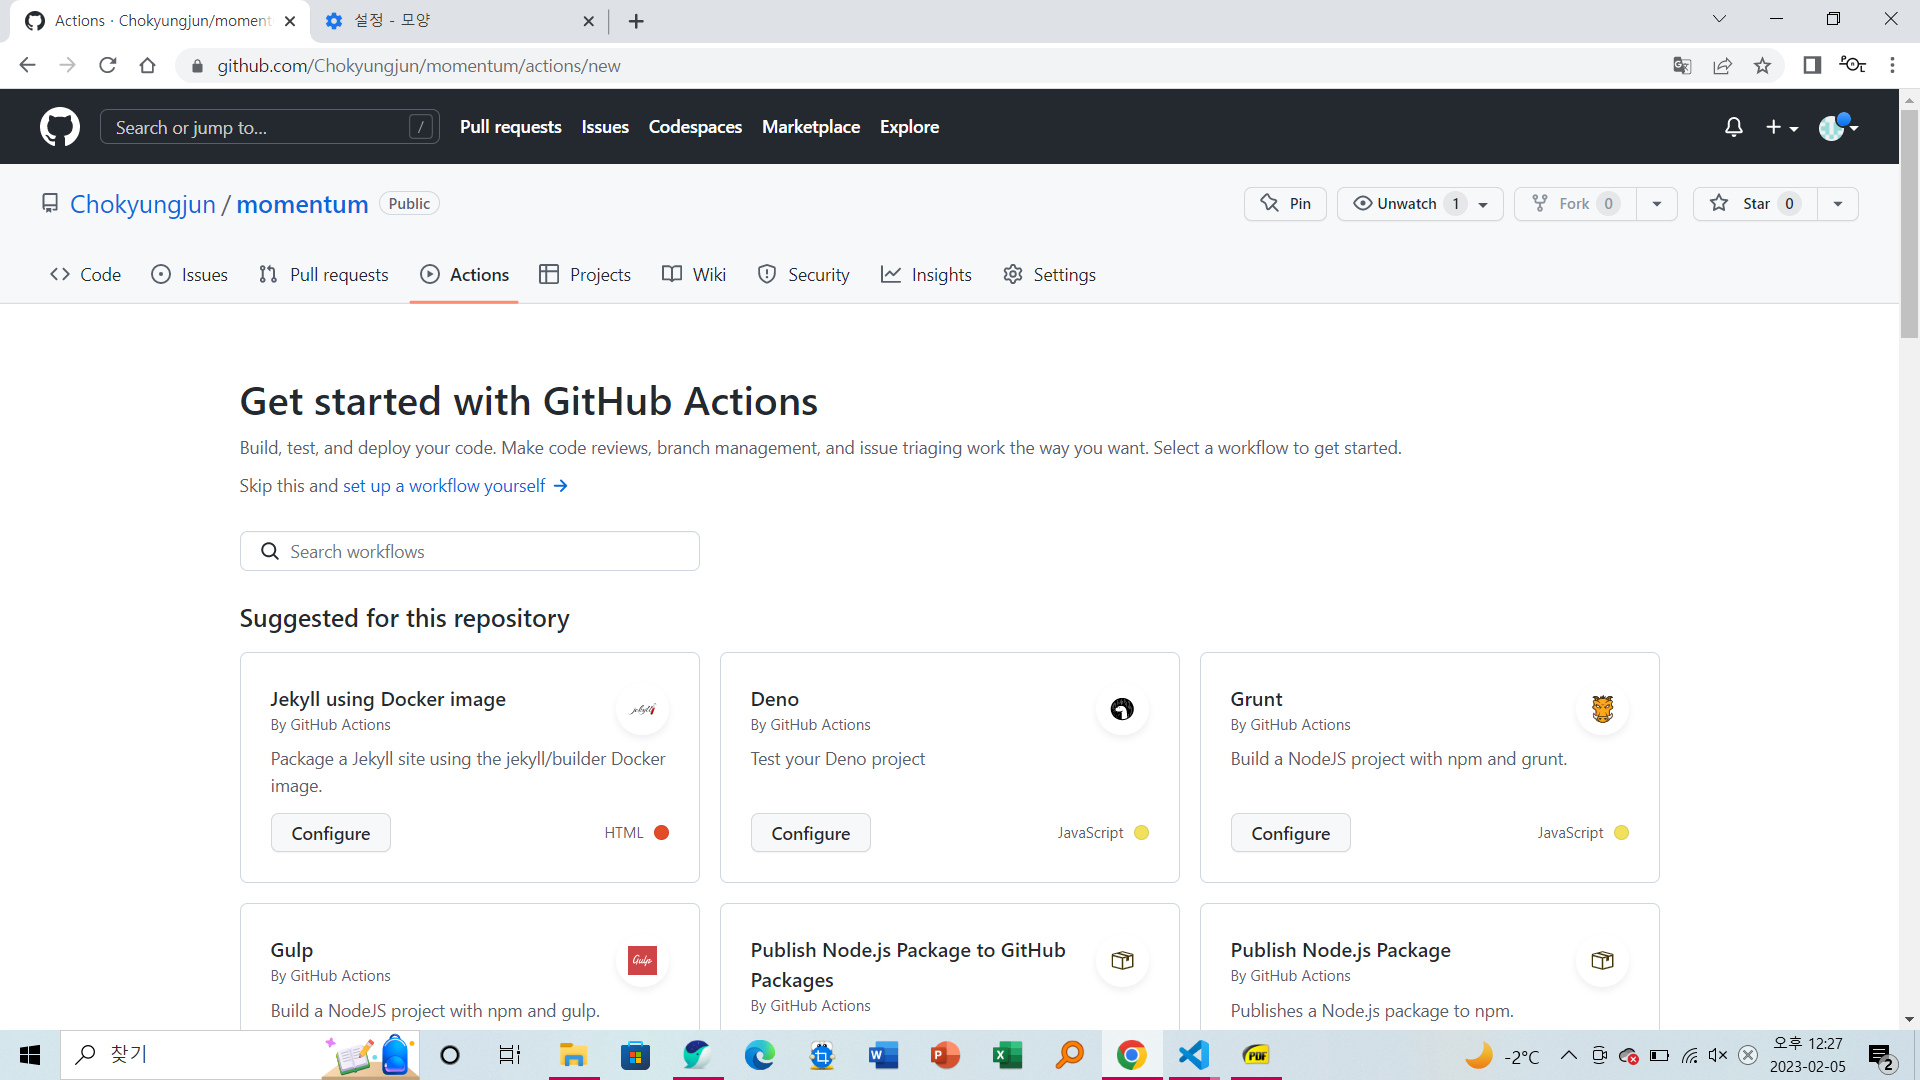Image resolution: width=1920 pixels, height=1080 pixels.
Task: Expand the Fork options dropdown arrow
Action: 1657,204
